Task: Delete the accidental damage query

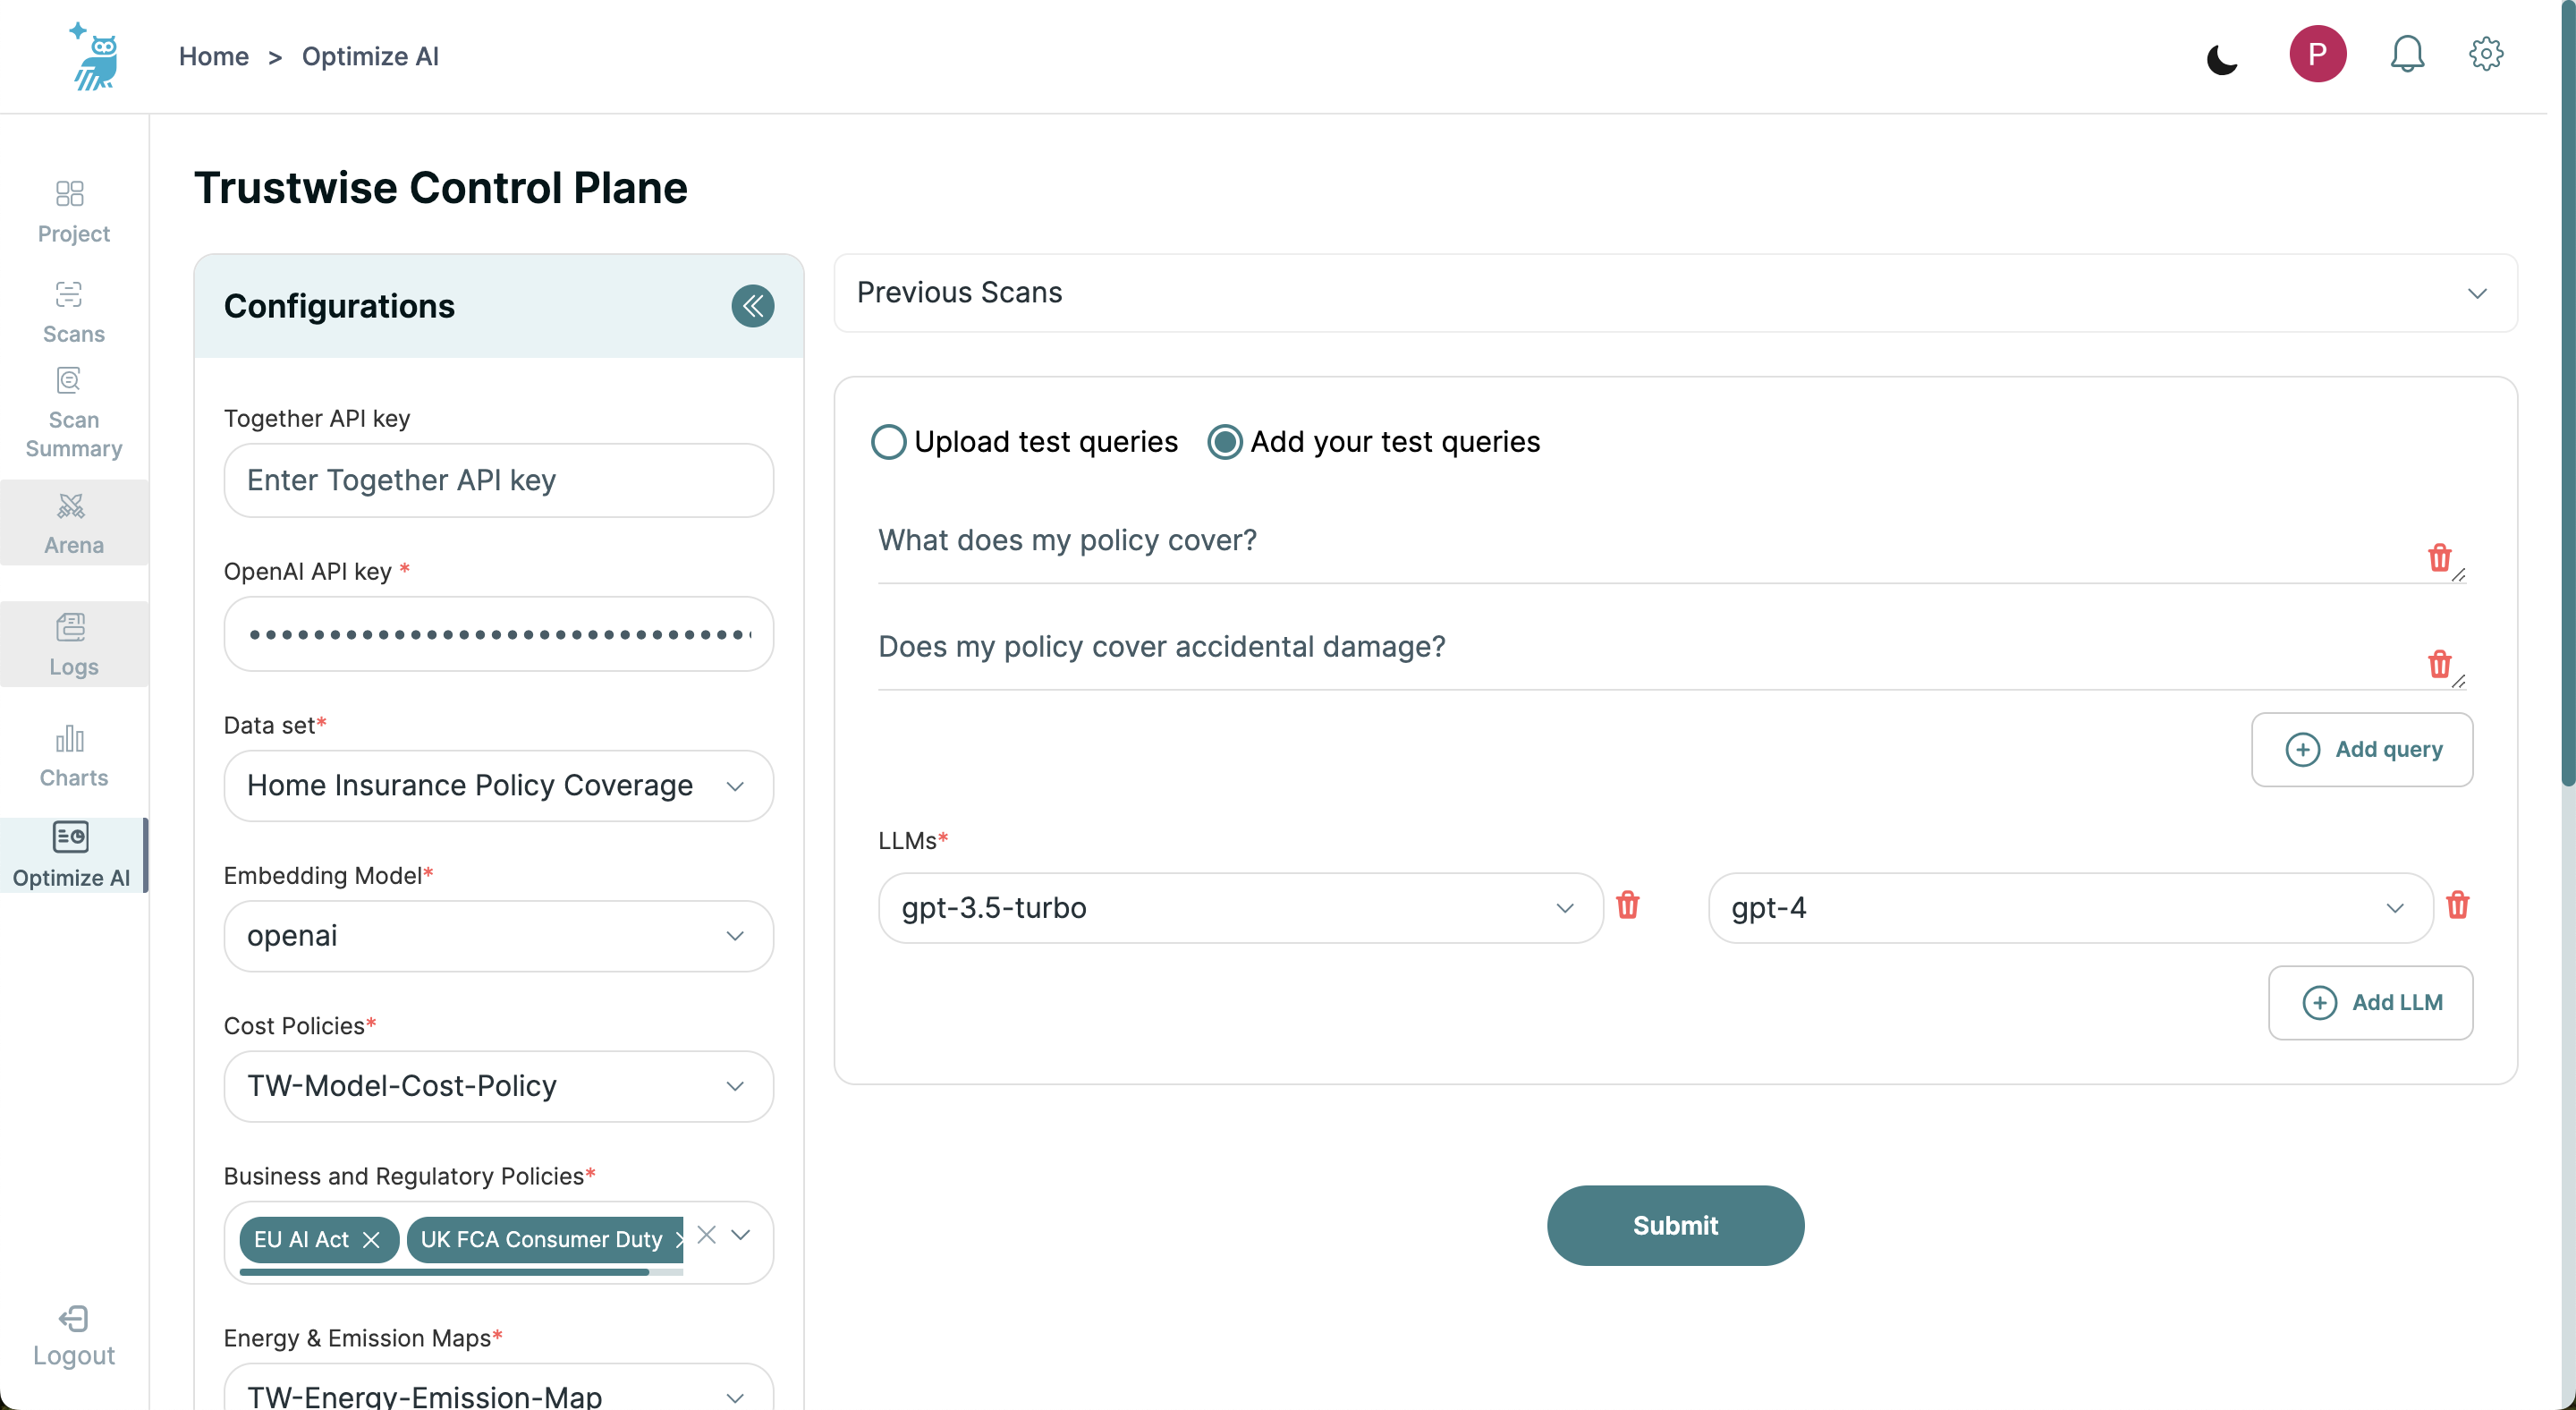Action: point(2439,663)
